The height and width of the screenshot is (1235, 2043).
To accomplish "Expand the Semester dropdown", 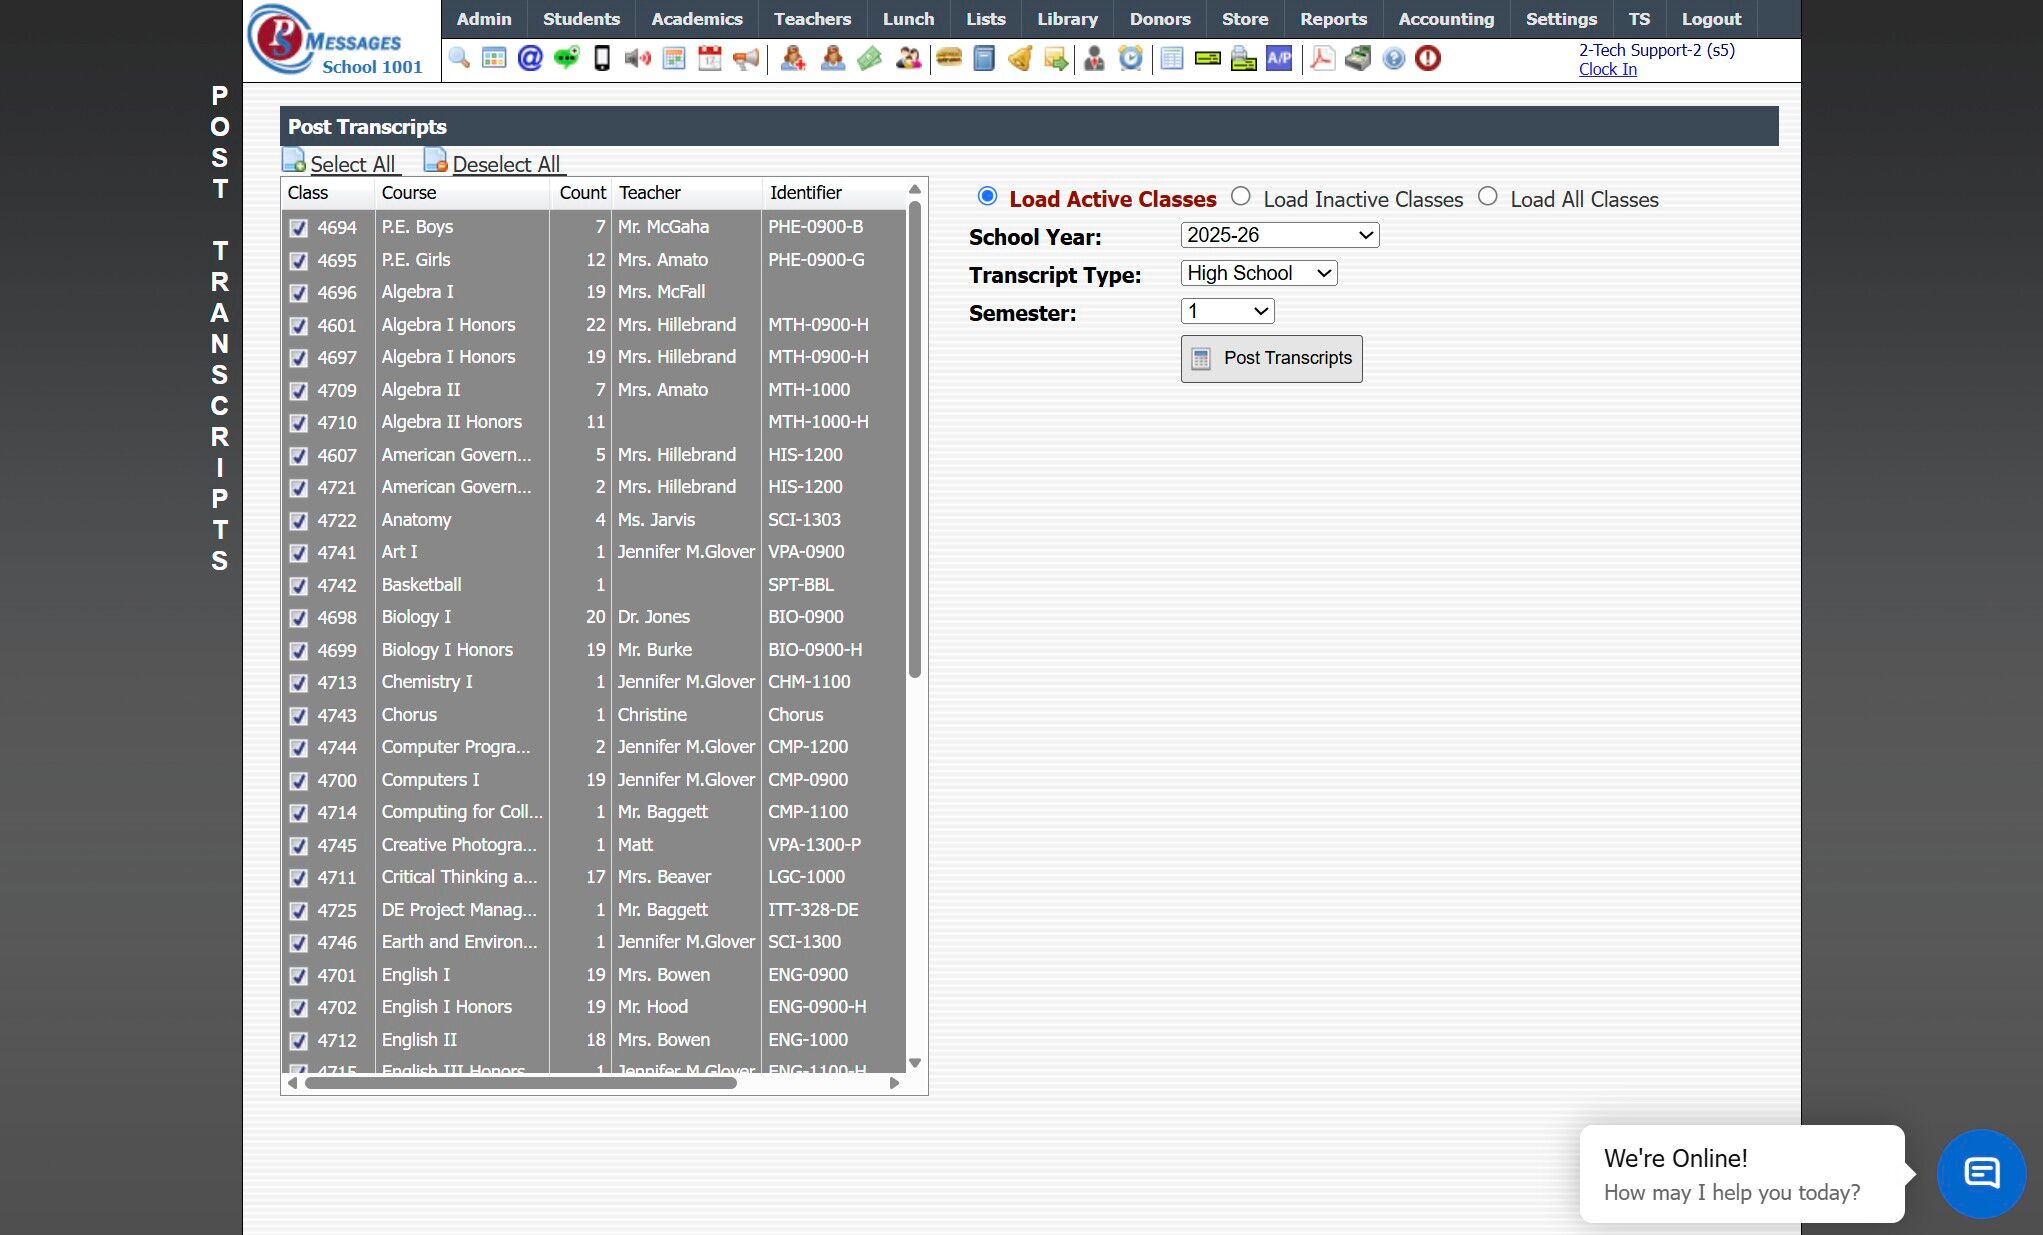I will (x=1227, y=311).
